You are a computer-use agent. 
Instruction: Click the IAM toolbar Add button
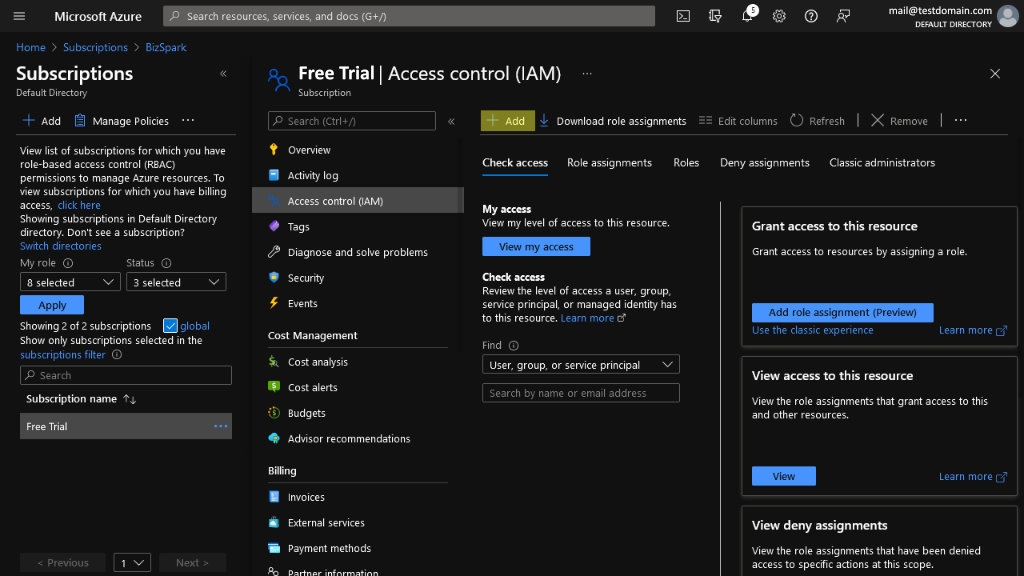[x=507, y=121]
